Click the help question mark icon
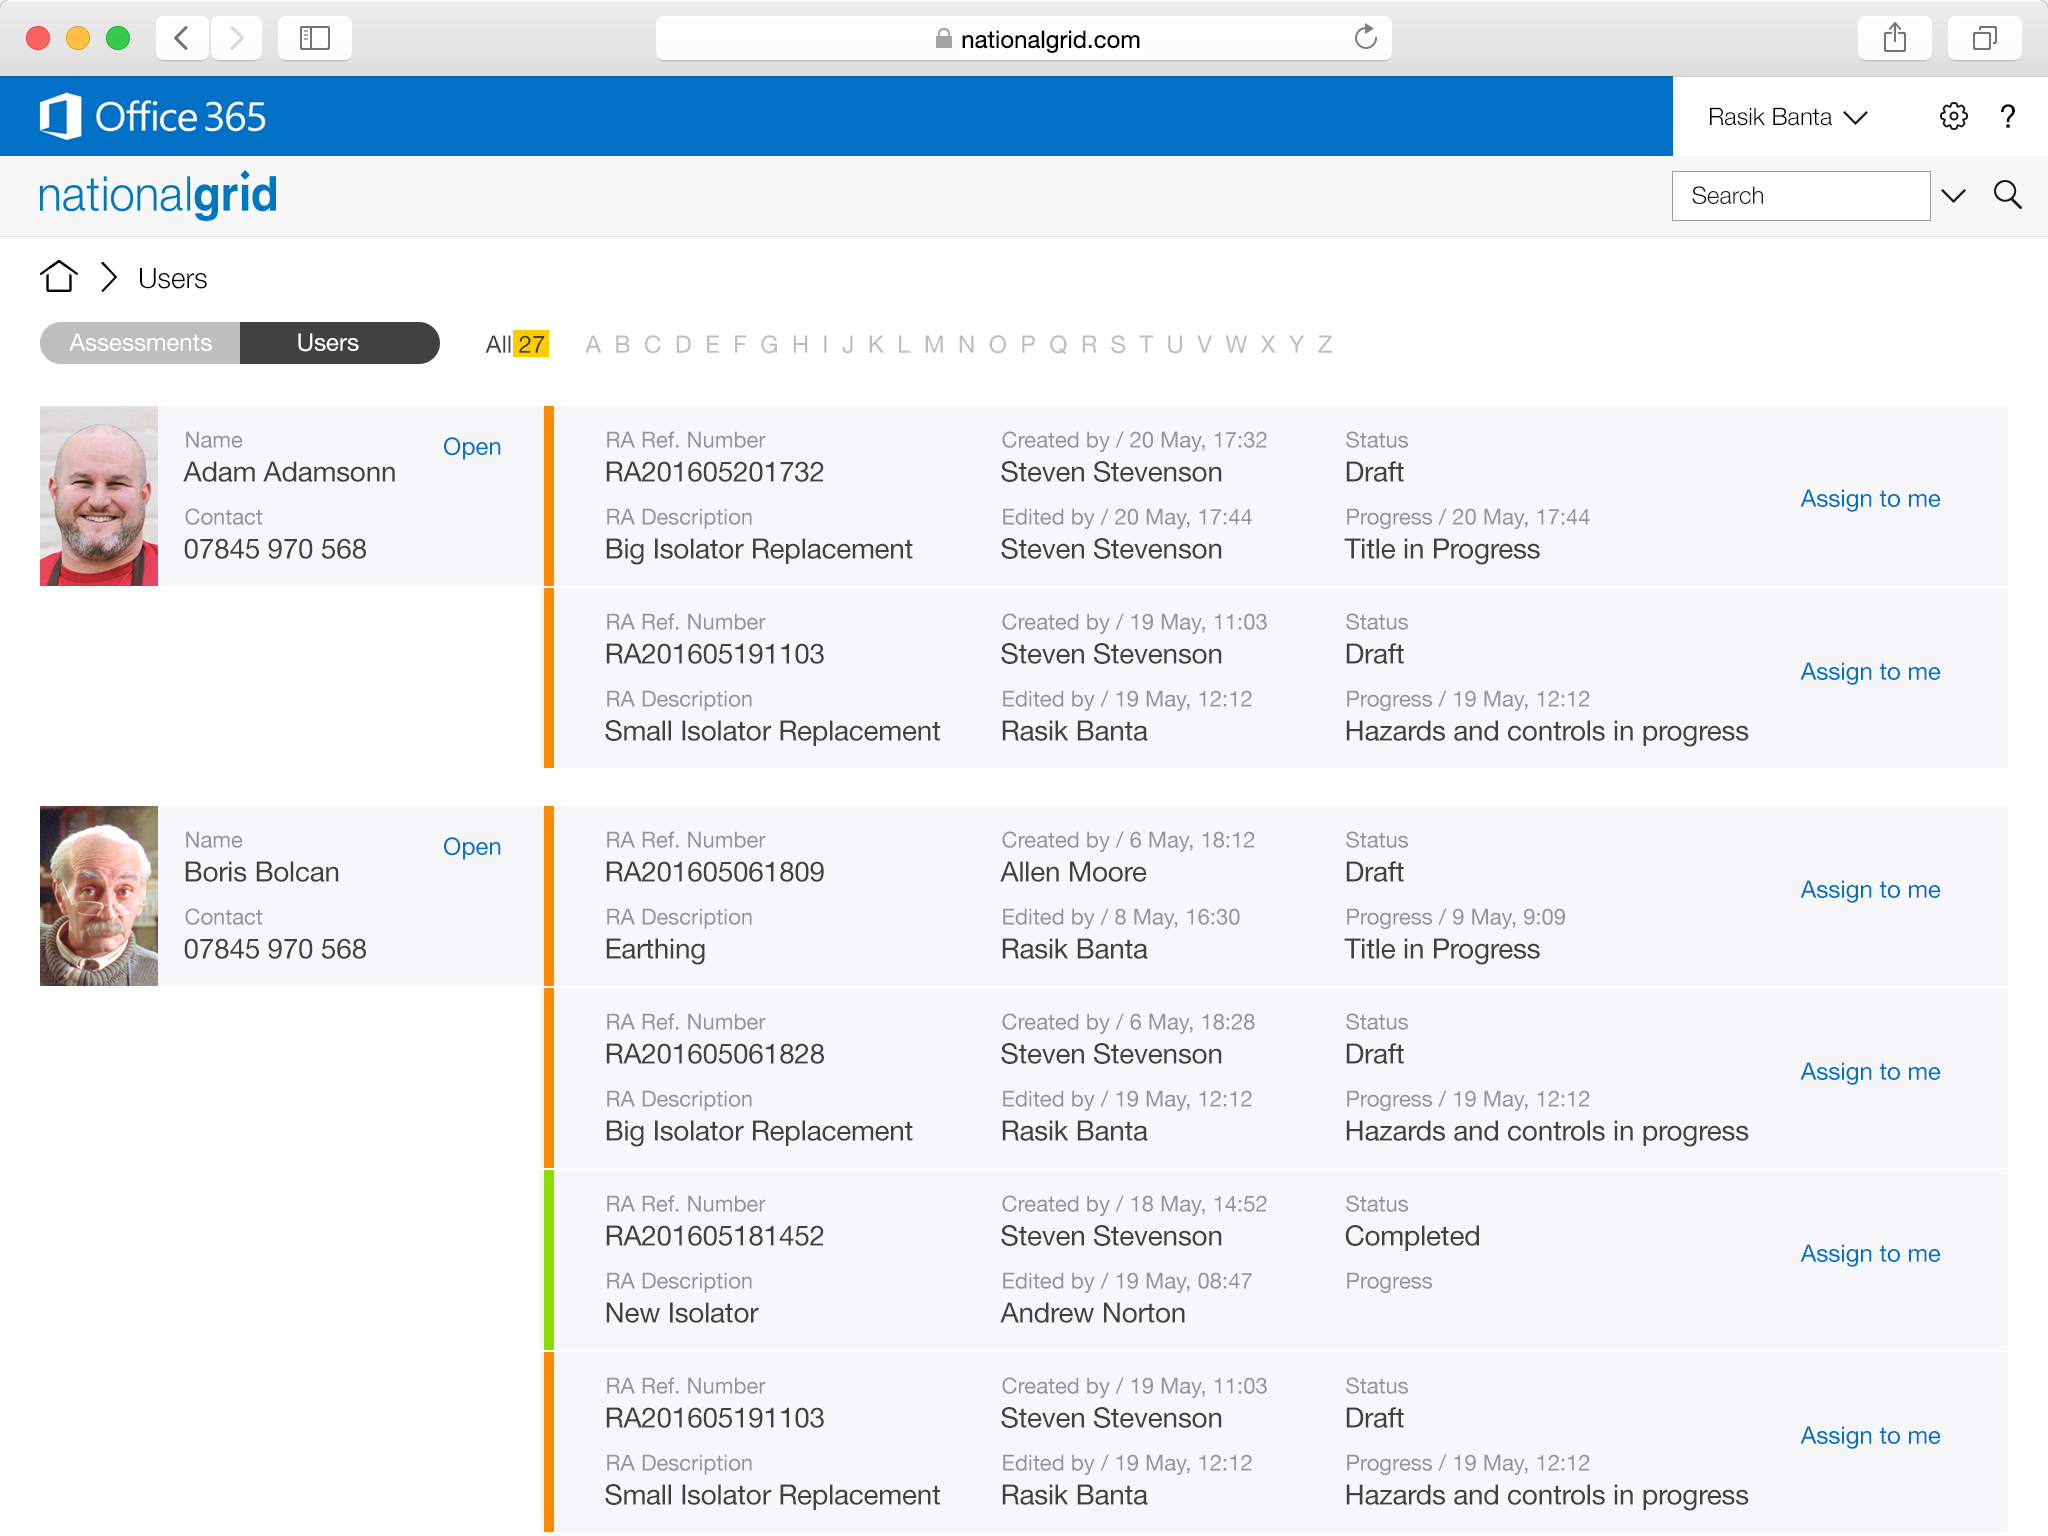Viewport: 2048px width, 1536px height. click(x=2007, y=117)
